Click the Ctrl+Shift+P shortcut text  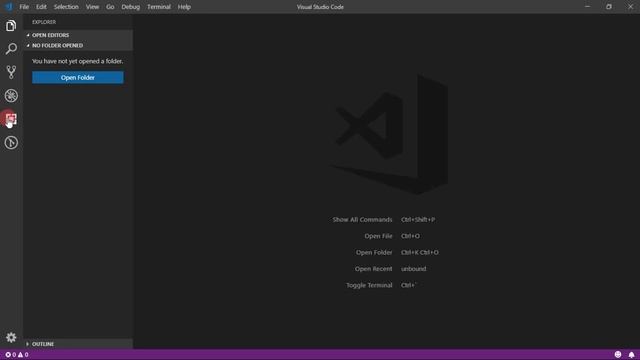[418, 220]
